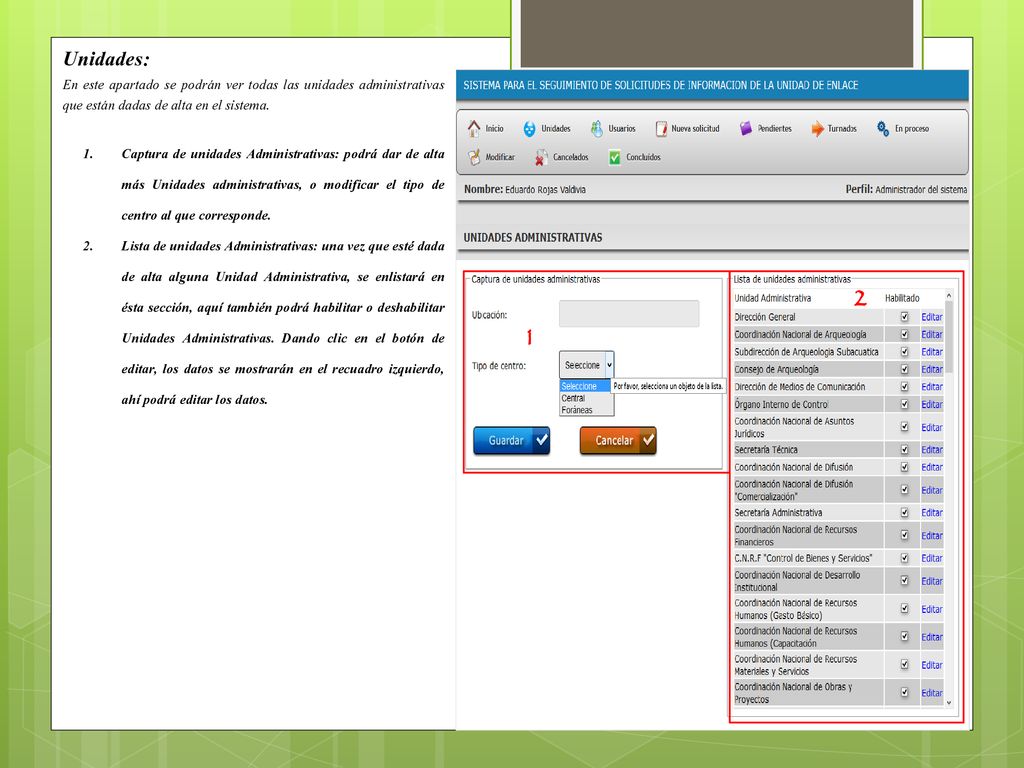Click the Eduardo Rojas Valdivia name text
Image resolution: width=1024 pixels, height=768 pixels.
(x=545, y=189)
